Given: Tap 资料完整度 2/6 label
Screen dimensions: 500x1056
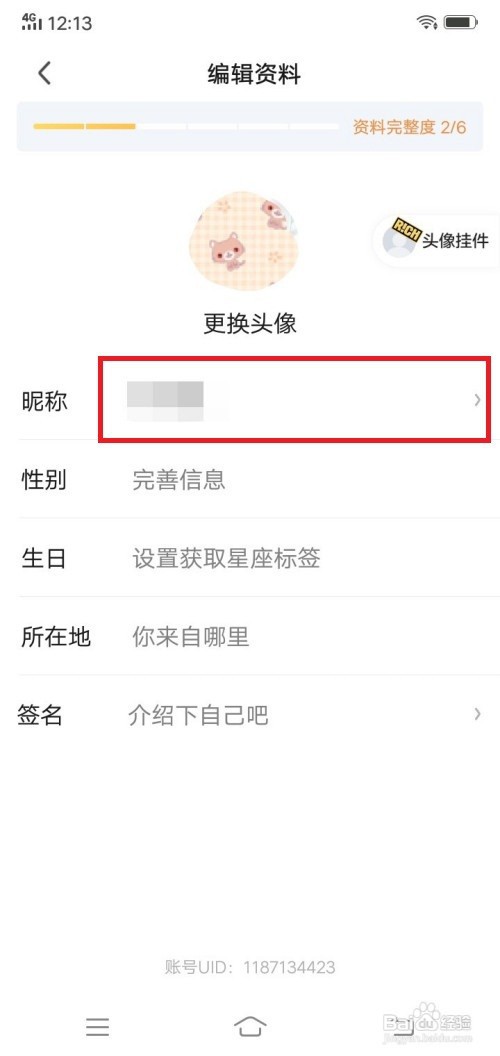Looking at the screenshot, I should point(410,127).
